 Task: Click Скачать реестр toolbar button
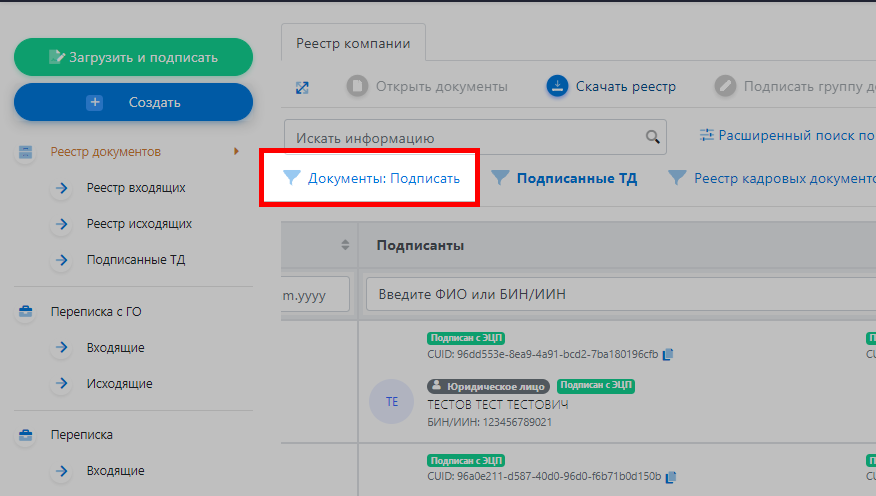611,87
